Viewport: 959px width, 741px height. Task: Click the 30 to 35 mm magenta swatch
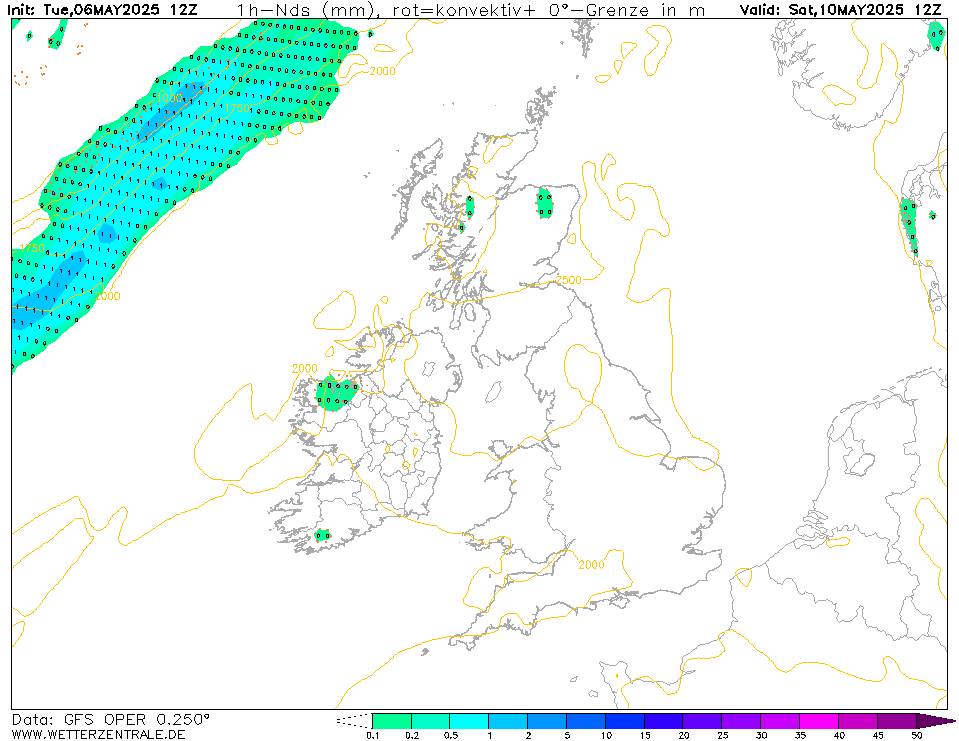coord(780,721)
